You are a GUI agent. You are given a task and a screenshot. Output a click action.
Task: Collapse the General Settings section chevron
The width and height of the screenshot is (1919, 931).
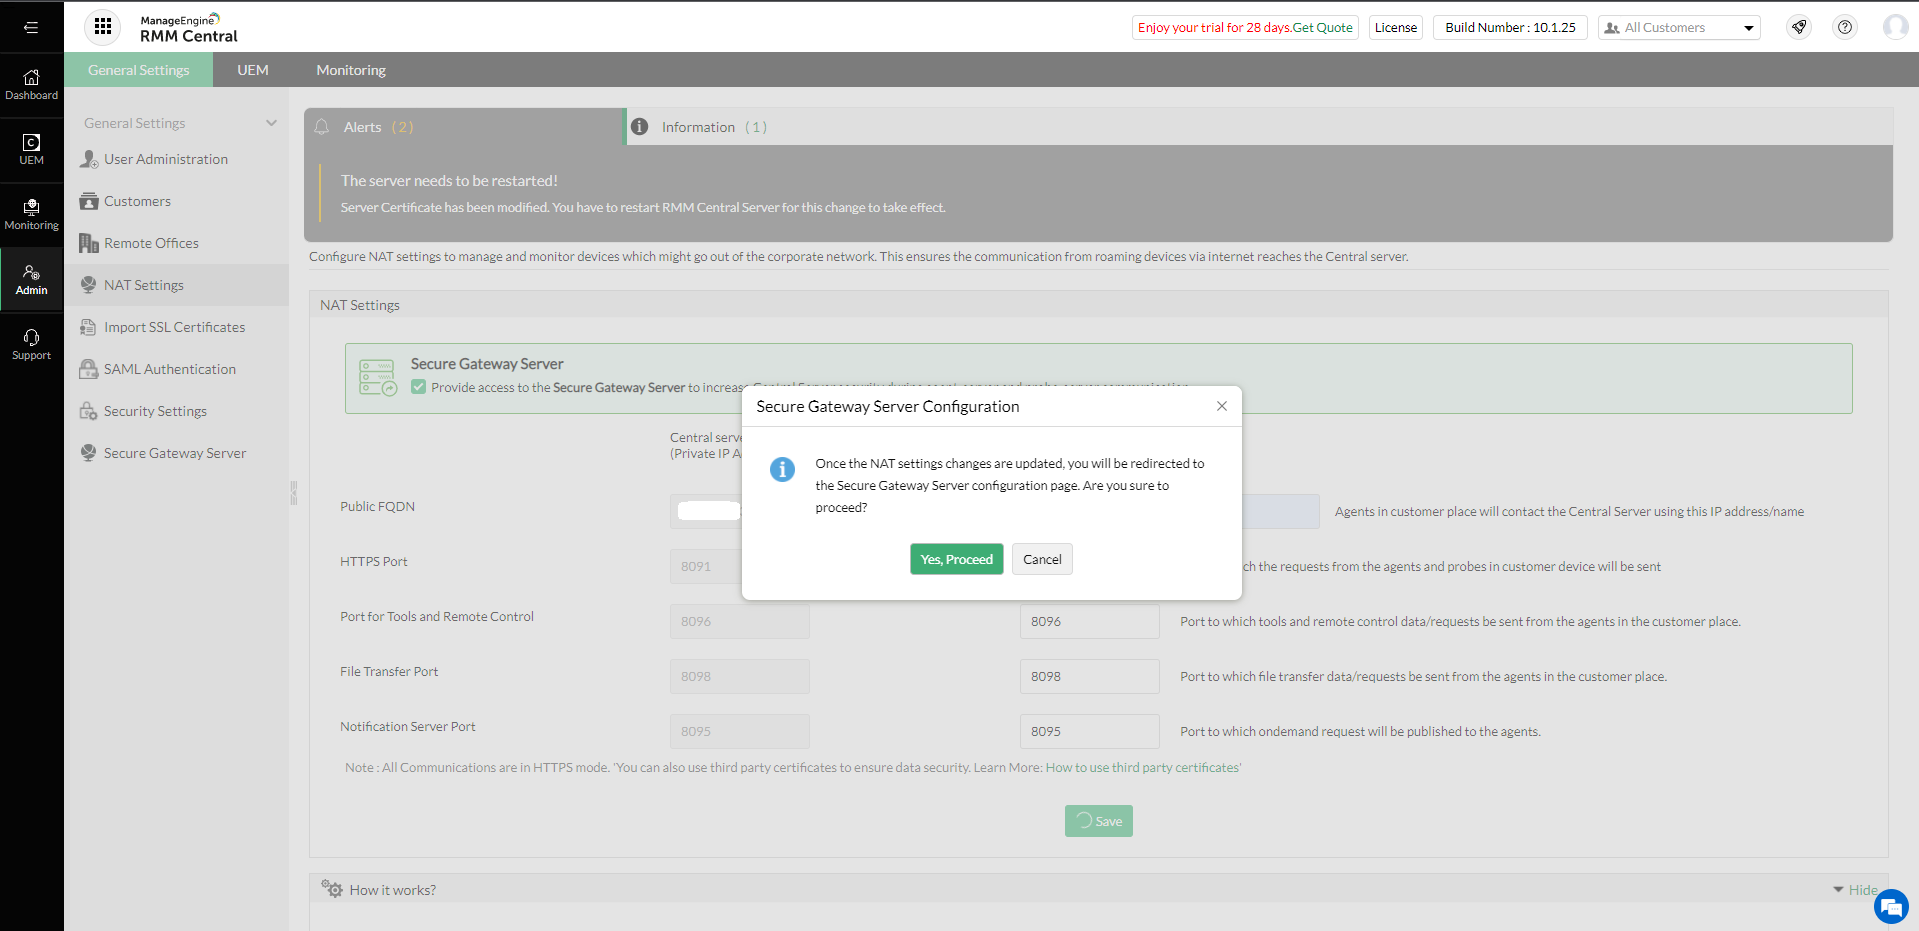point(272,122)
